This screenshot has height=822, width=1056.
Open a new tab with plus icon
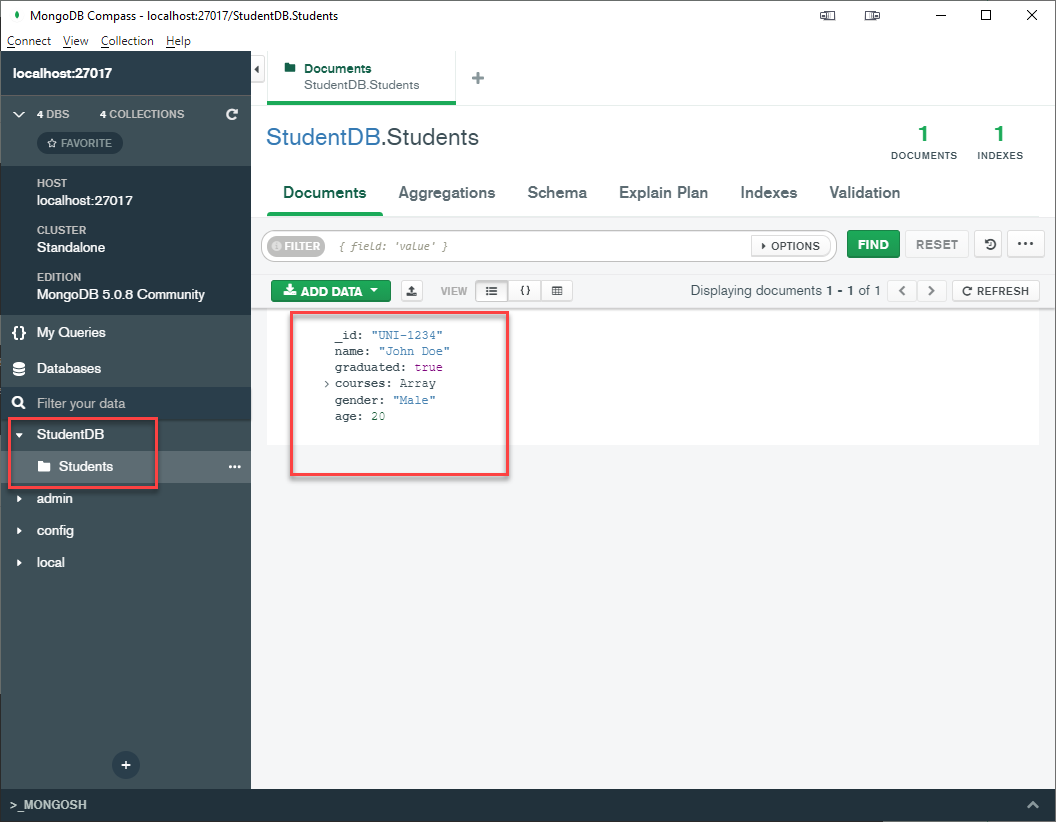[478, 78]
